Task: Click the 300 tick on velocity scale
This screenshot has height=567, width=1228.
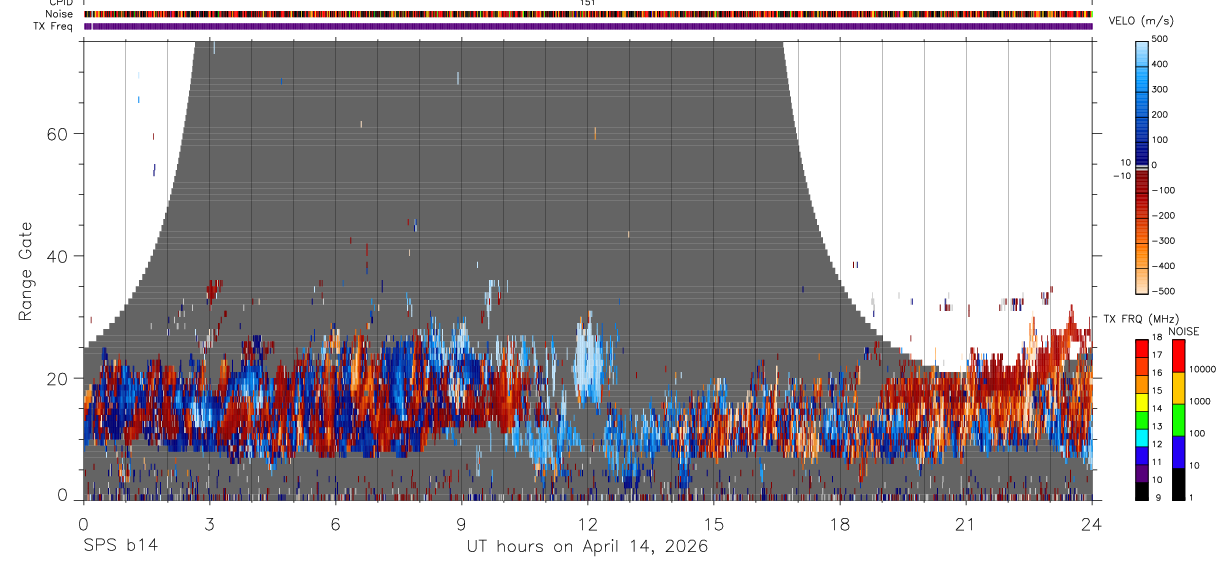Action: [x=1160, y=89]
